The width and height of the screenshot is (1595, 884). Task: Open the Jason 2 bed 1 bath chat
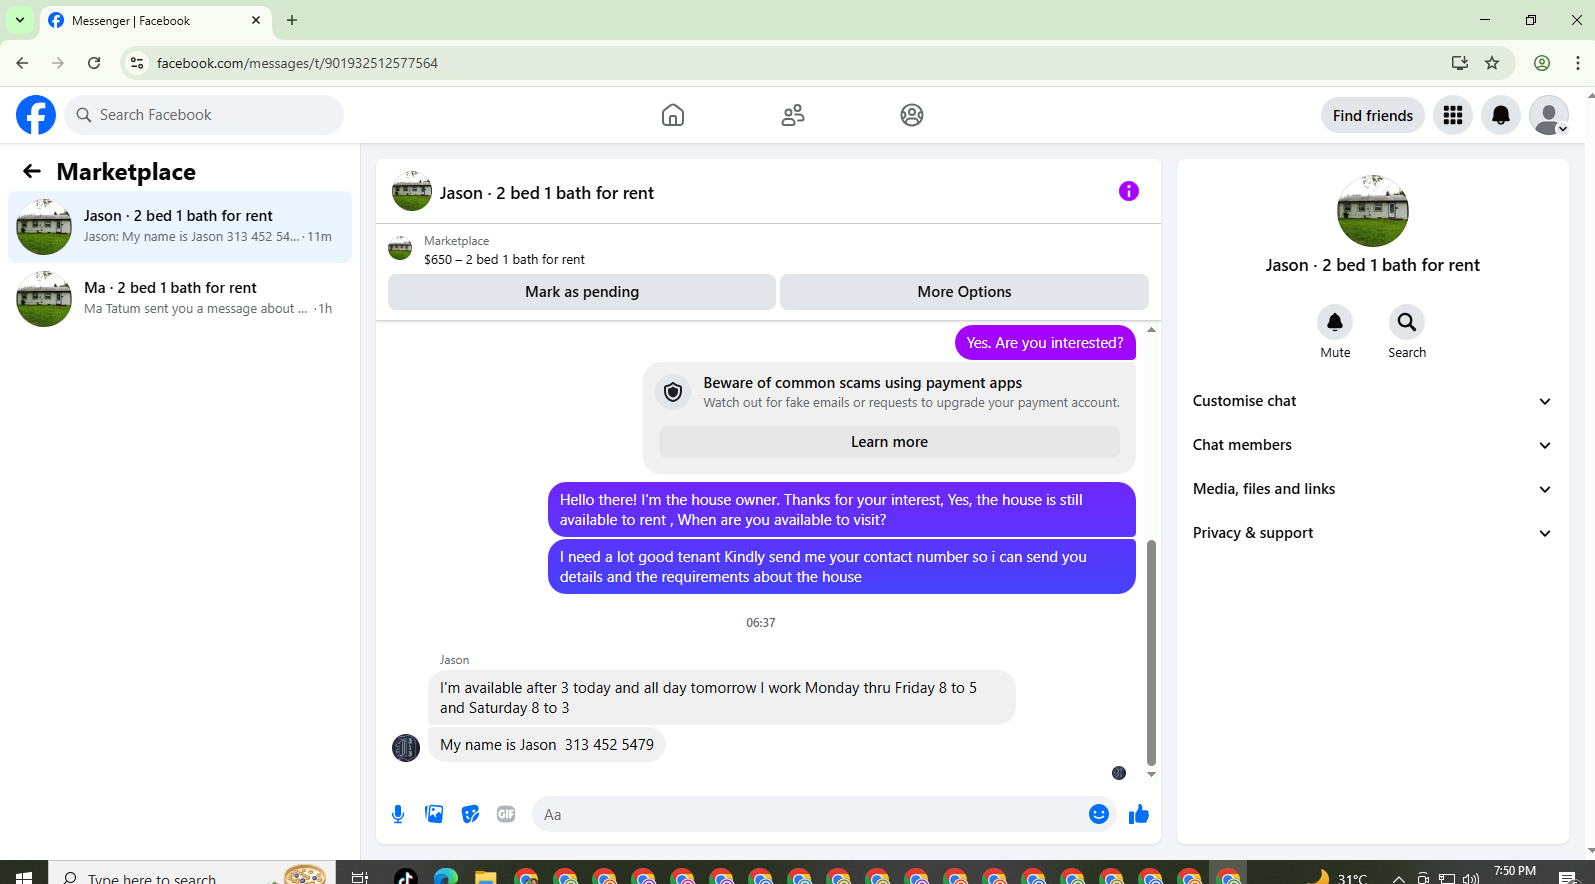(180, 227)
